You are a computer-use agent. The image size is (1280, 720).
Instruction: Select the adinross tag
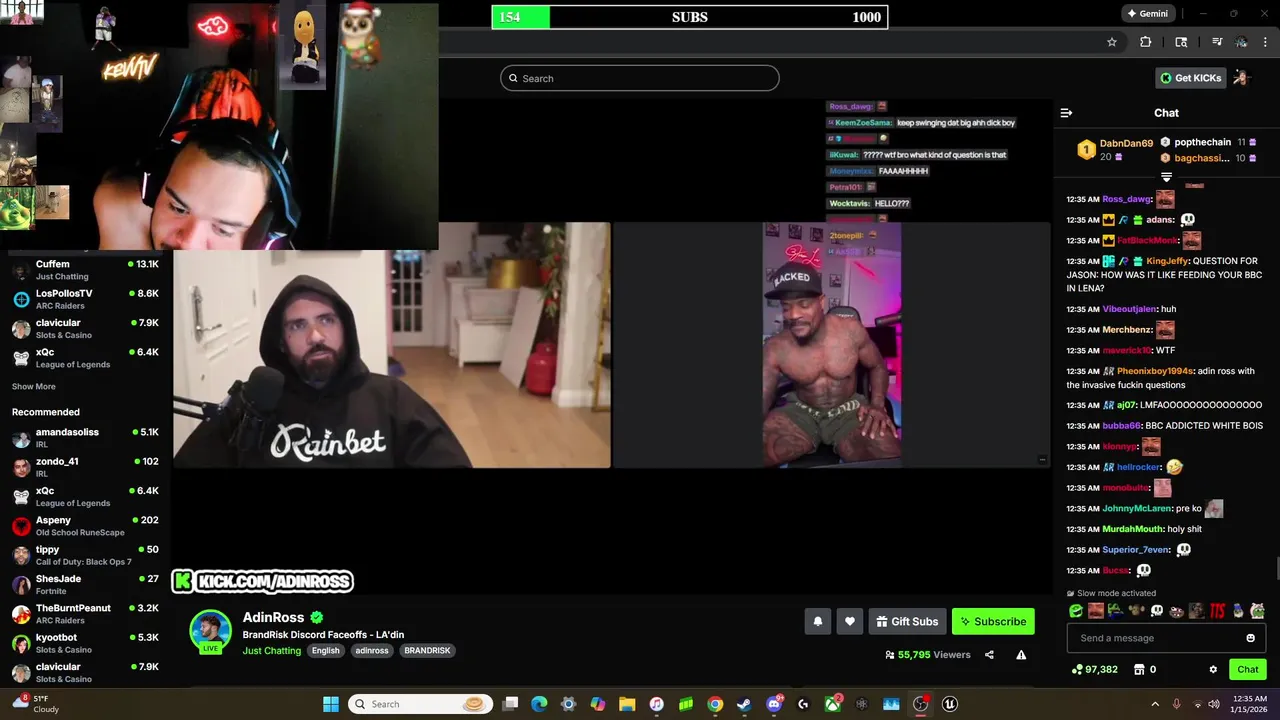(372, 650)
